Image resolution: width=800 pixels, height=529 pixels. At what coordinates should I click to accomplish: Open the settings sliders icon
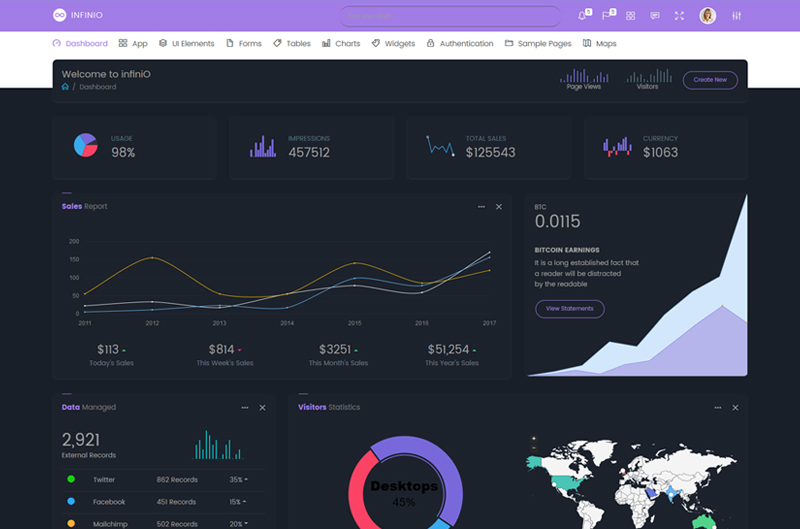(x=737, y=16)
